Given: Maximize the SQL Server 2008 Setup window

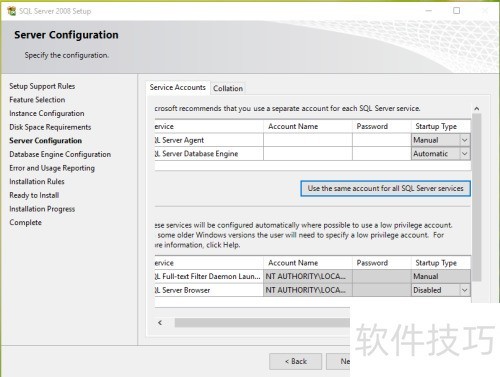Looking at the screenshot, I should point(457,11).
